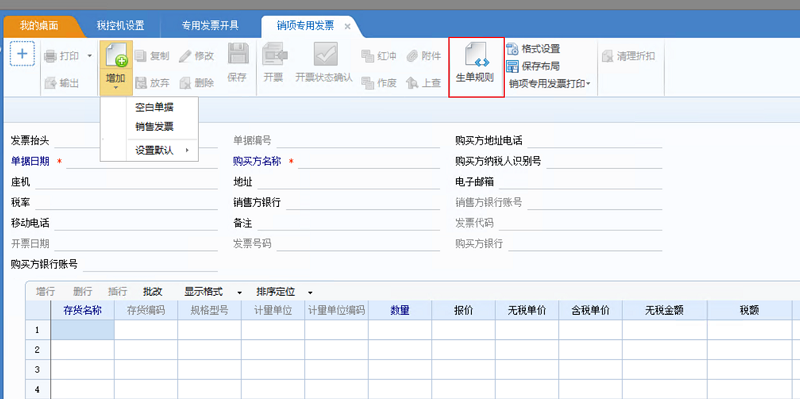
Task: Click the 清理折扣 clear discount icon
Action: (x=607, y=56)
